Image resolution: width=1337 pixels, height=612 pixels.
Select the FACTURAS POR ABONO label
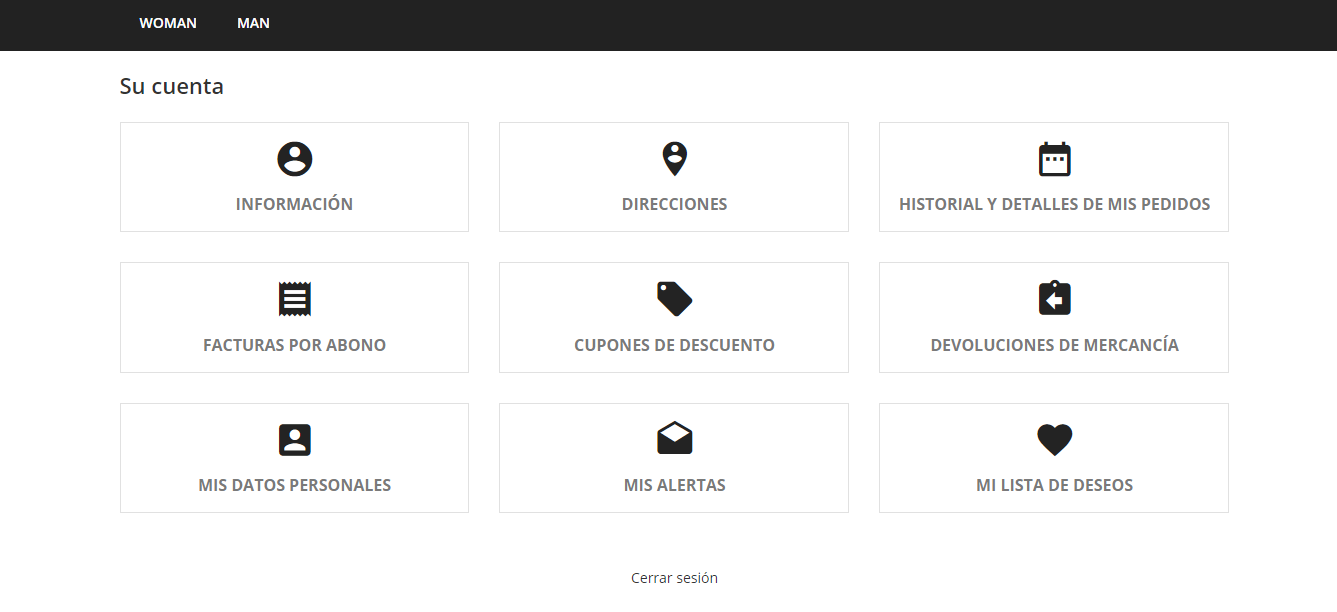(294, 345)
